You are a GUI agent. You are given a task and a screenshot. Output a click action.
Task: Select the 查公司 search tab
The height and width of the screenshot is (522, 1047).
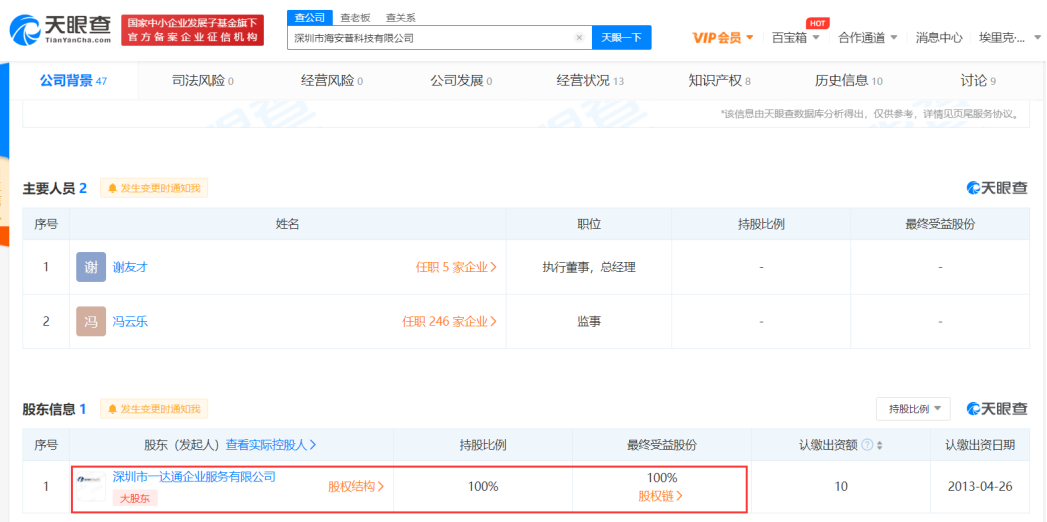click(310, 17)
